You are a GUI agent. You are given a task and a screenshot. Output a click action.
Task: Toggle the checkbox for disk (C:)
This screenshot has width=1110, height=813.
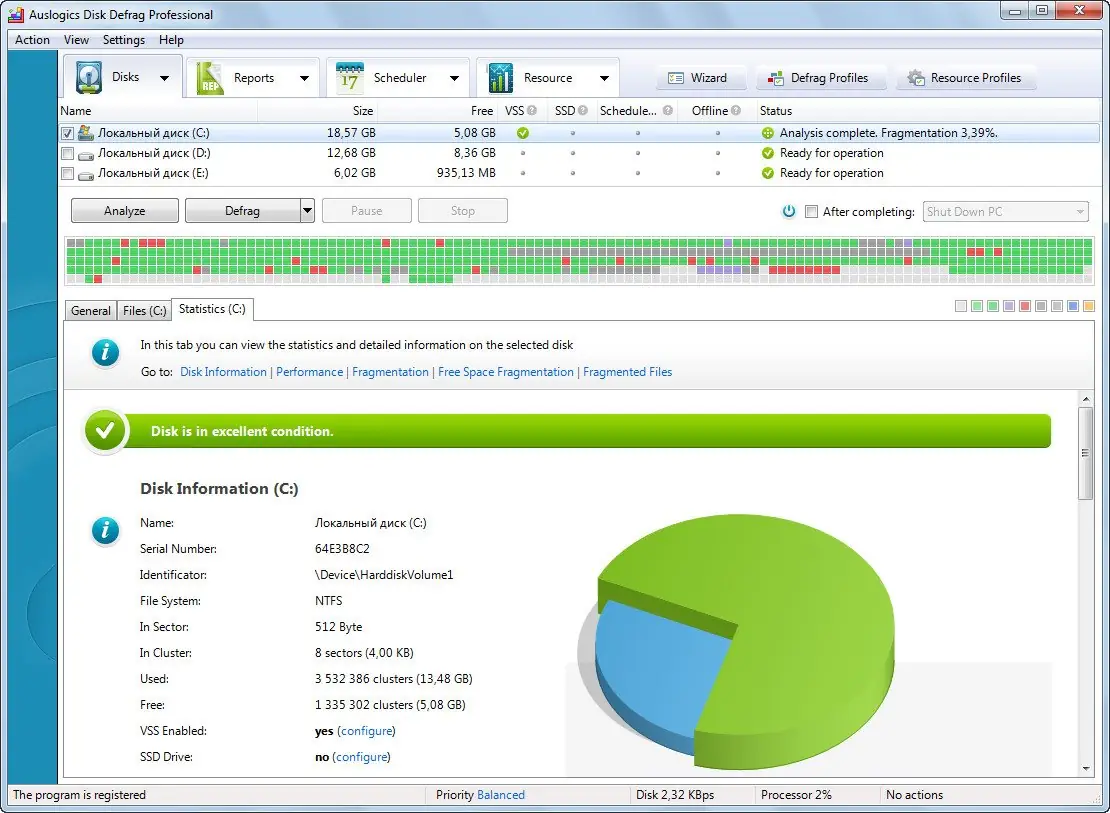point(67,133)
